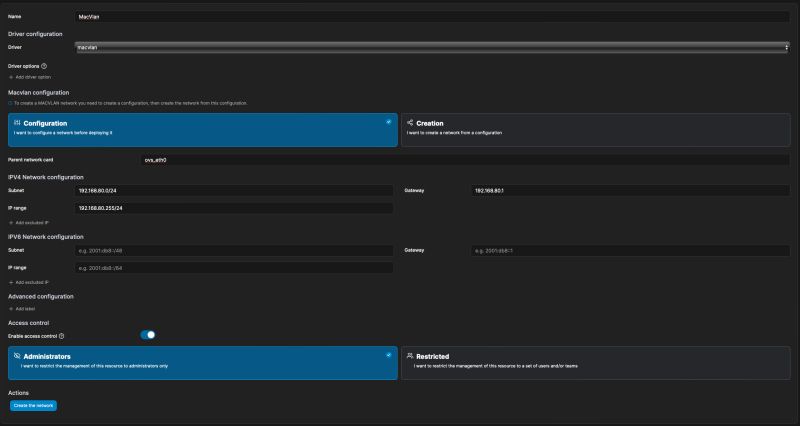Click the Enable access control help icon
The width and height of the screenshot is (800, 426).
[62, 336]
